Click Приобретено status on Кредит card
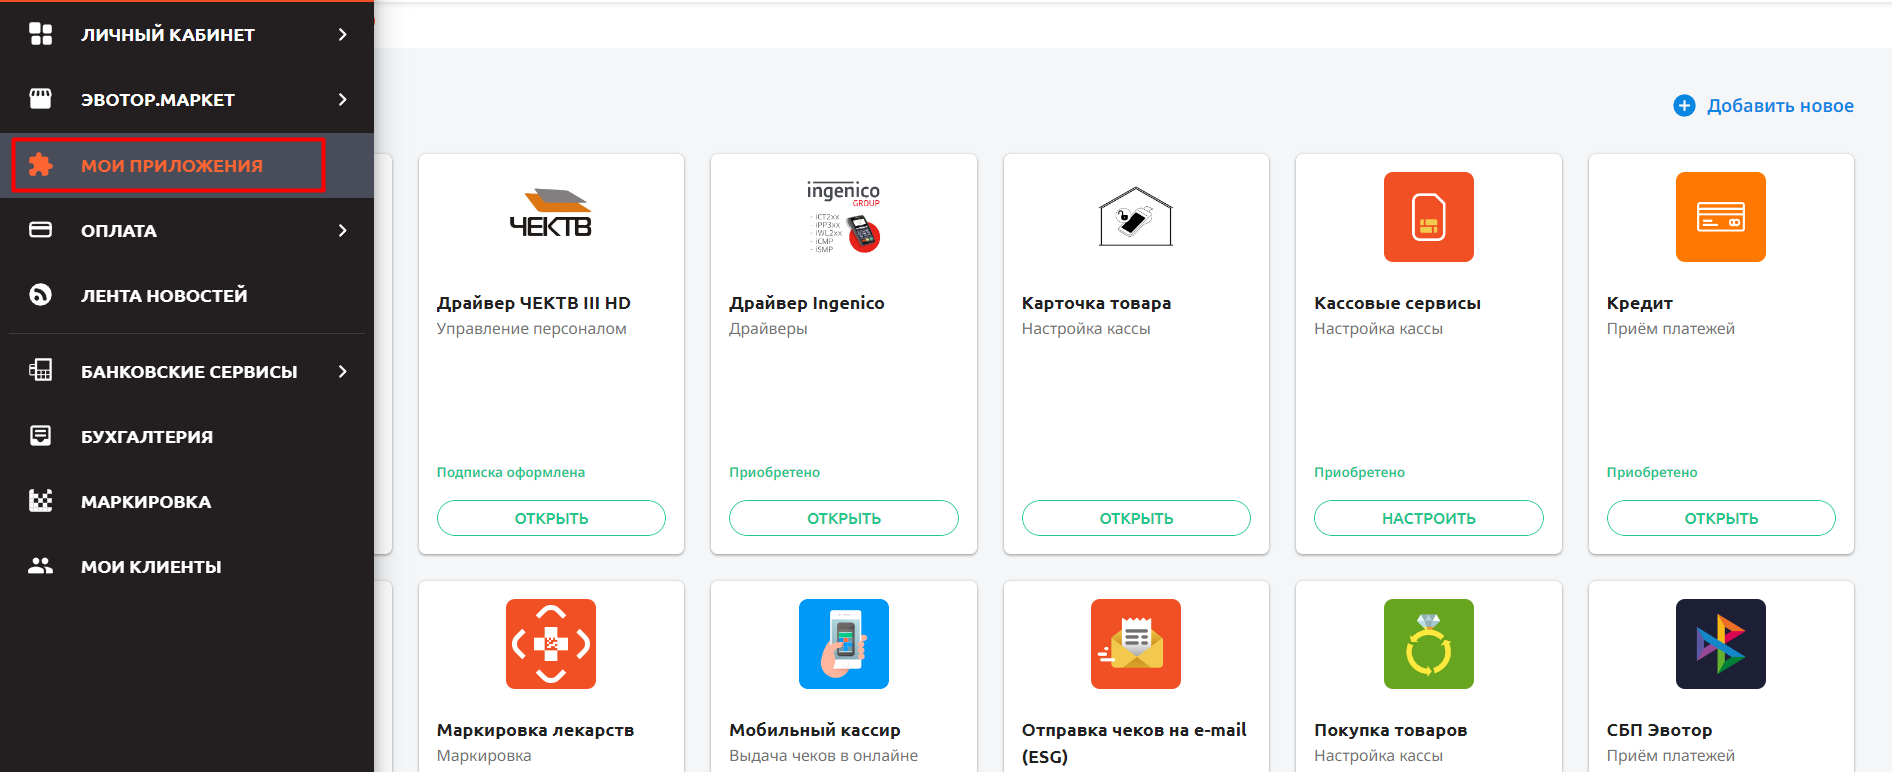The image size is (1892, 772). (1652, 472)
